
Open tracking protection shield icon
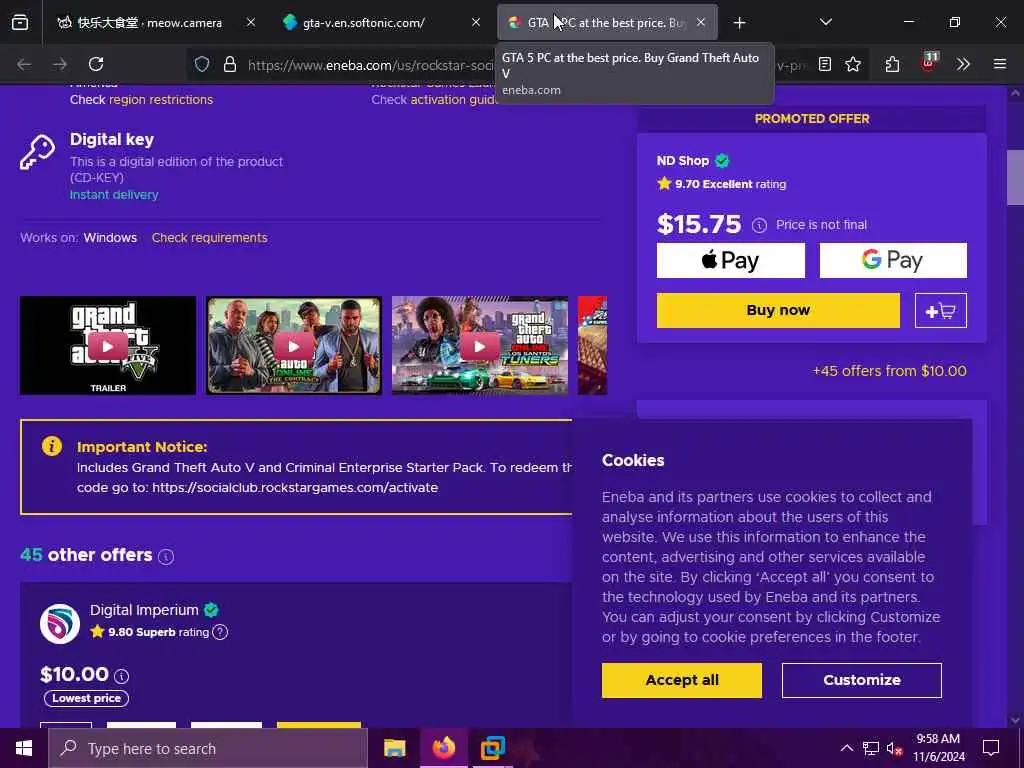202,64
